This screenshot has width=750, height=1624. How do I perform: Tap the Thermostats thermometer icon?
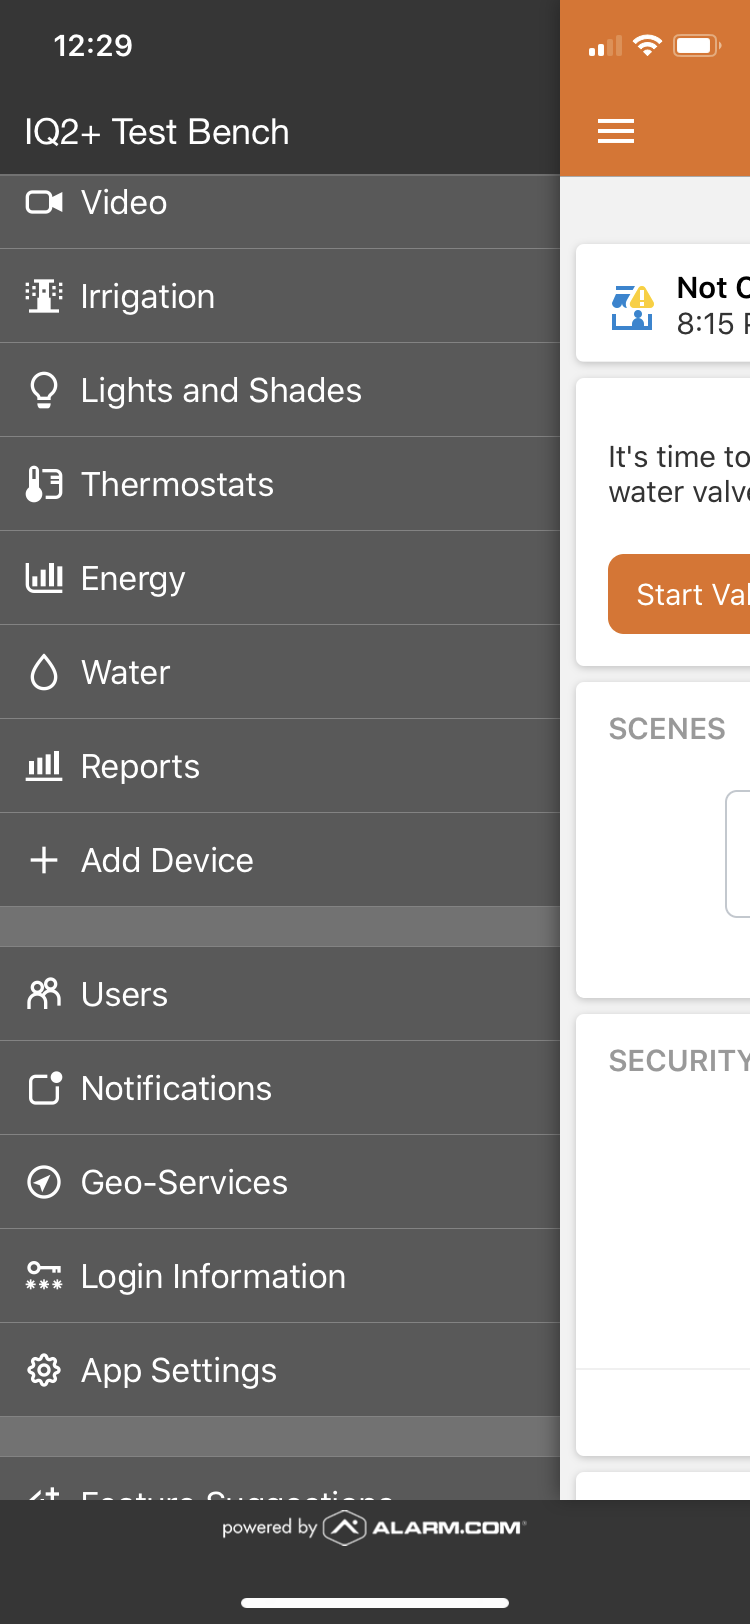[44, 485]
